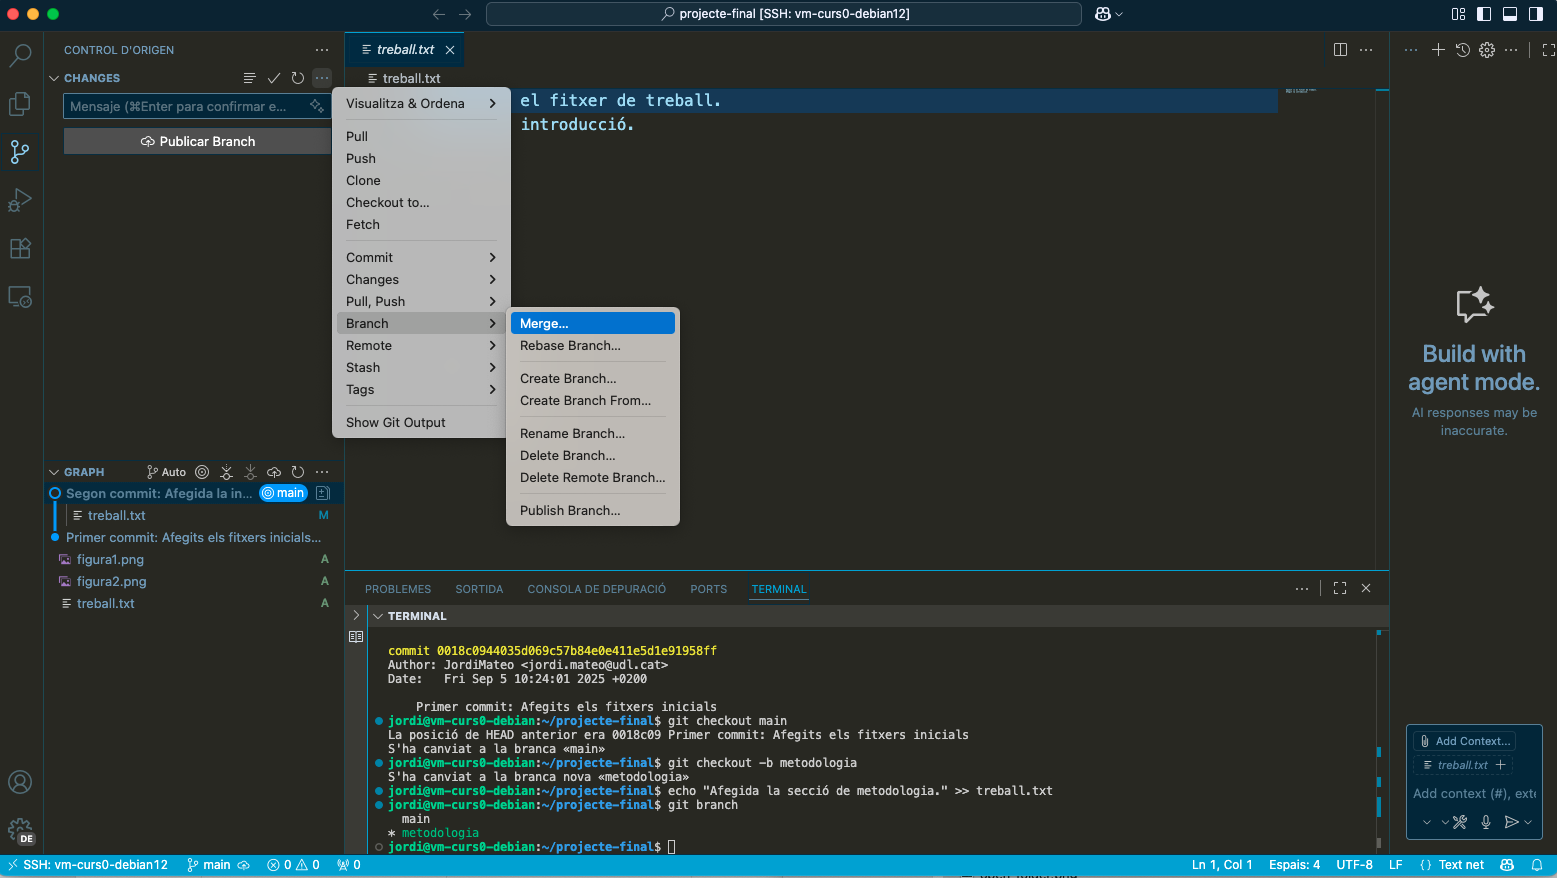Send the chat message arrow icon
Viewport: 1557px width, 878px height.
(1511, 822)
